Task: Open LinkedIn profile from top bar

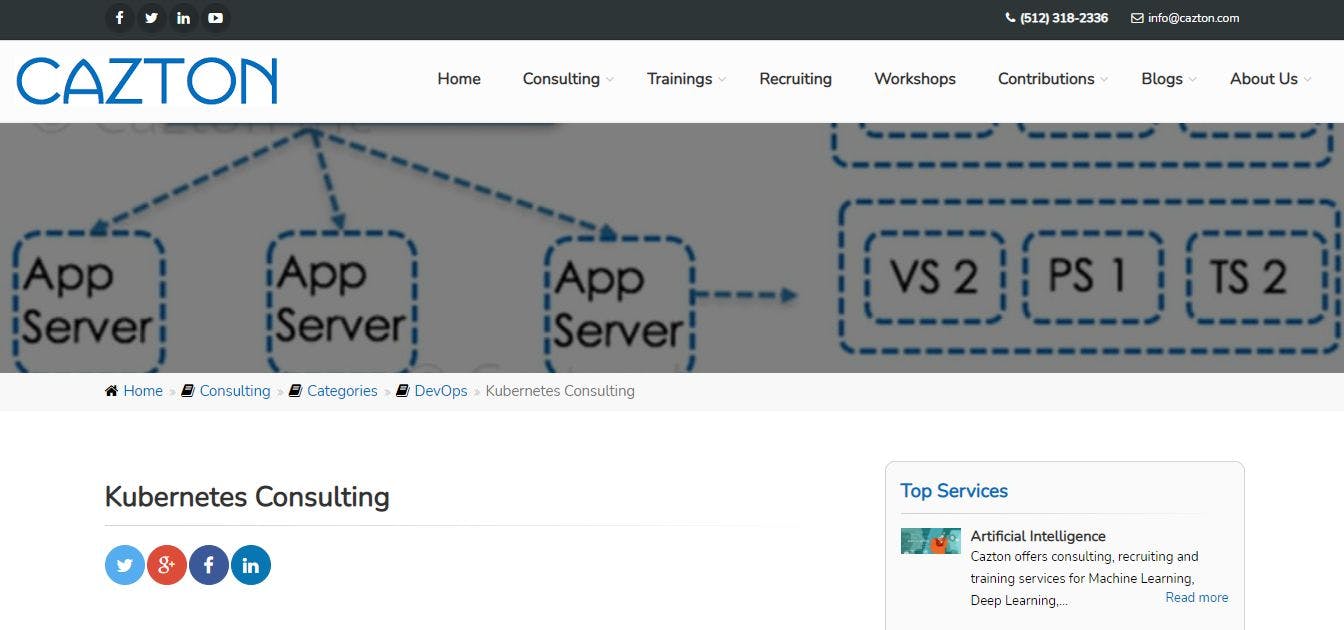Action: [183, 18]
